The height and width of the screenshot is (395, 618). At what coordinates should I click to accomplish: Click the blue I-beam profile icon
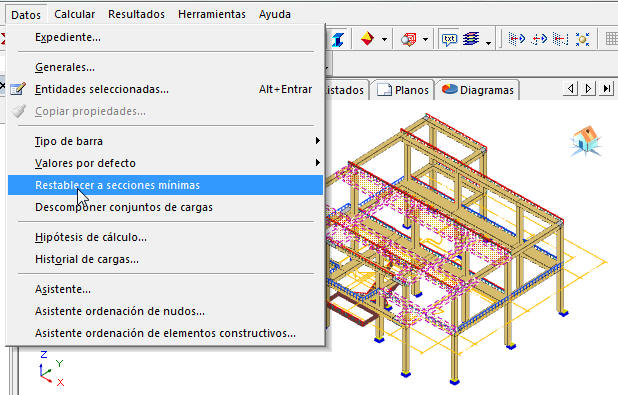[x=338, y=39]
